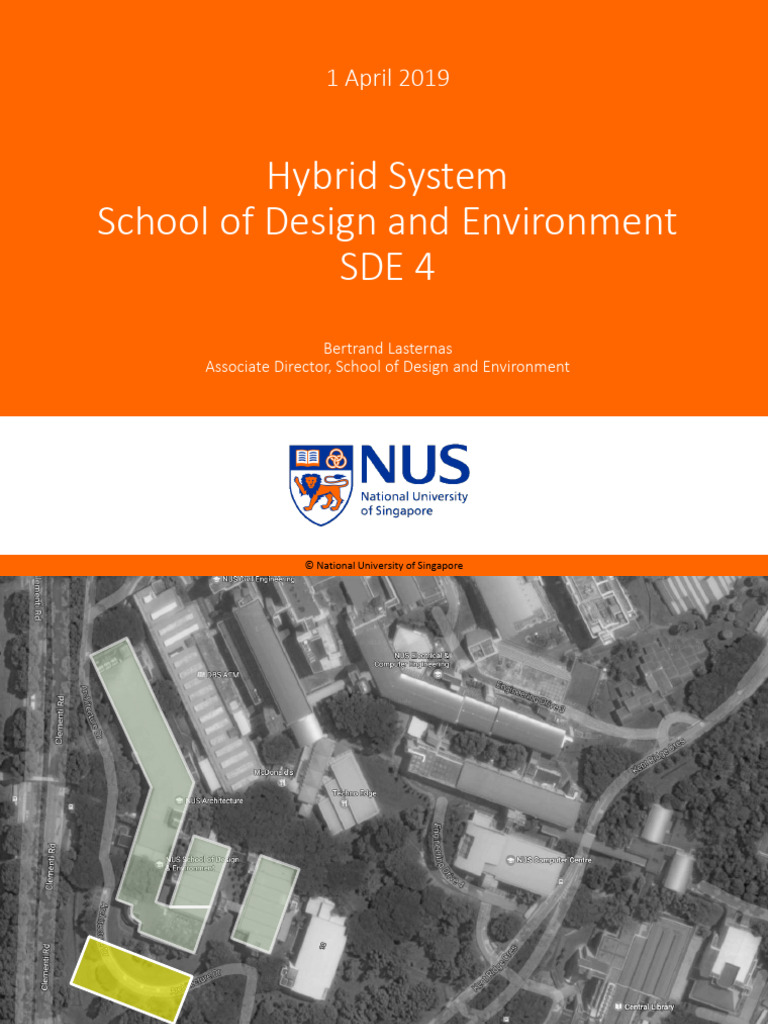Select the date text '1 April 2019'
Image resolution: width=768 pixels, height=1024 pixels.
click(x=388, y=78)
